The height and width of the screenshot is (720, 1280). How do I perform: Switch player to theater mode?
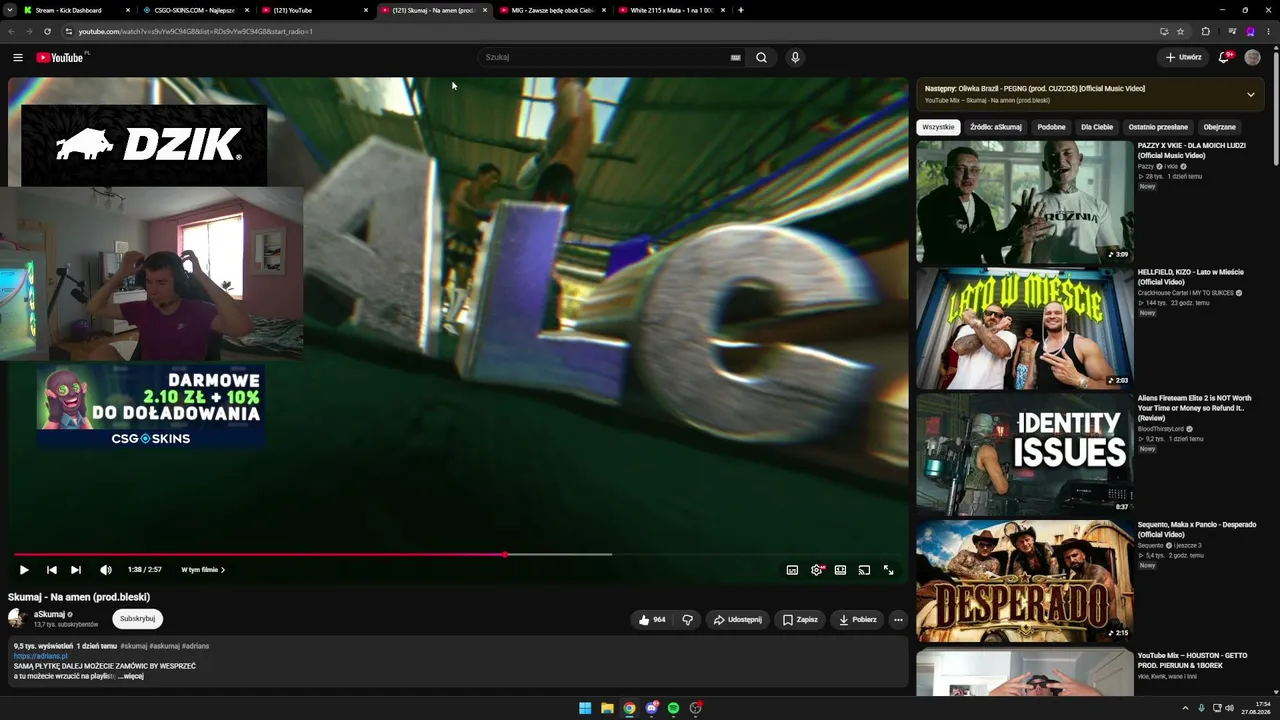point(840,570)
